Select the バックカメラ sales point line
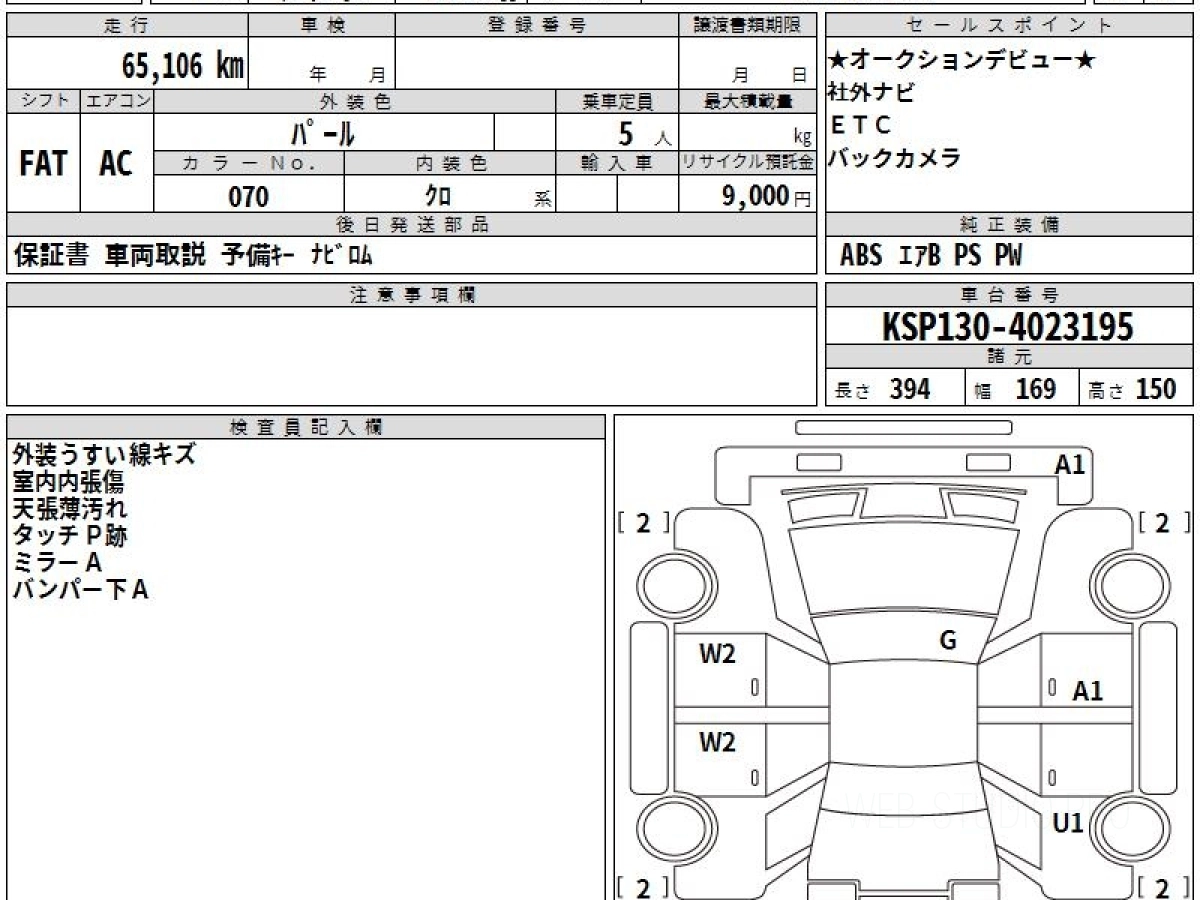Image resolution: width=1200 pixels, height=900 pixels. tap(894, 158)
